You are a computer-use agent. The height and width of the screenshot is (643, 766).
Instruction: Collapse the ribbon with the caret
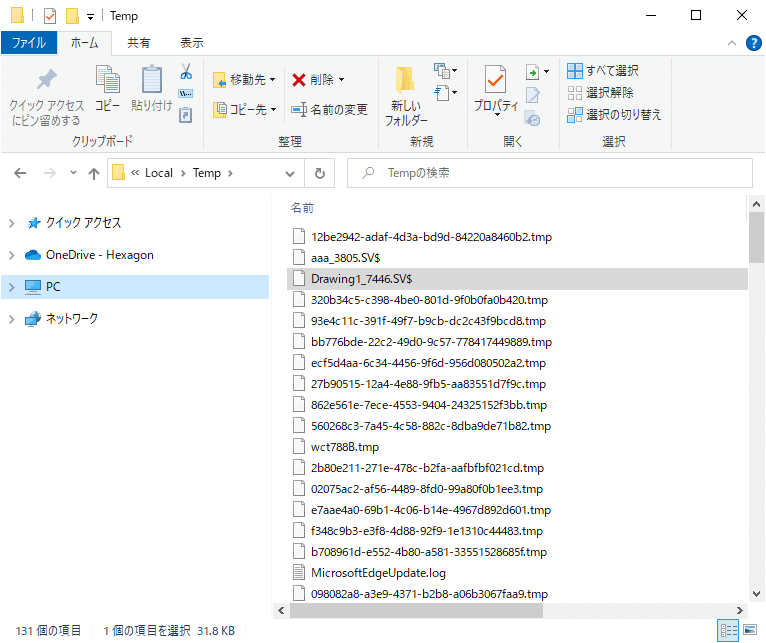point(732,43)
